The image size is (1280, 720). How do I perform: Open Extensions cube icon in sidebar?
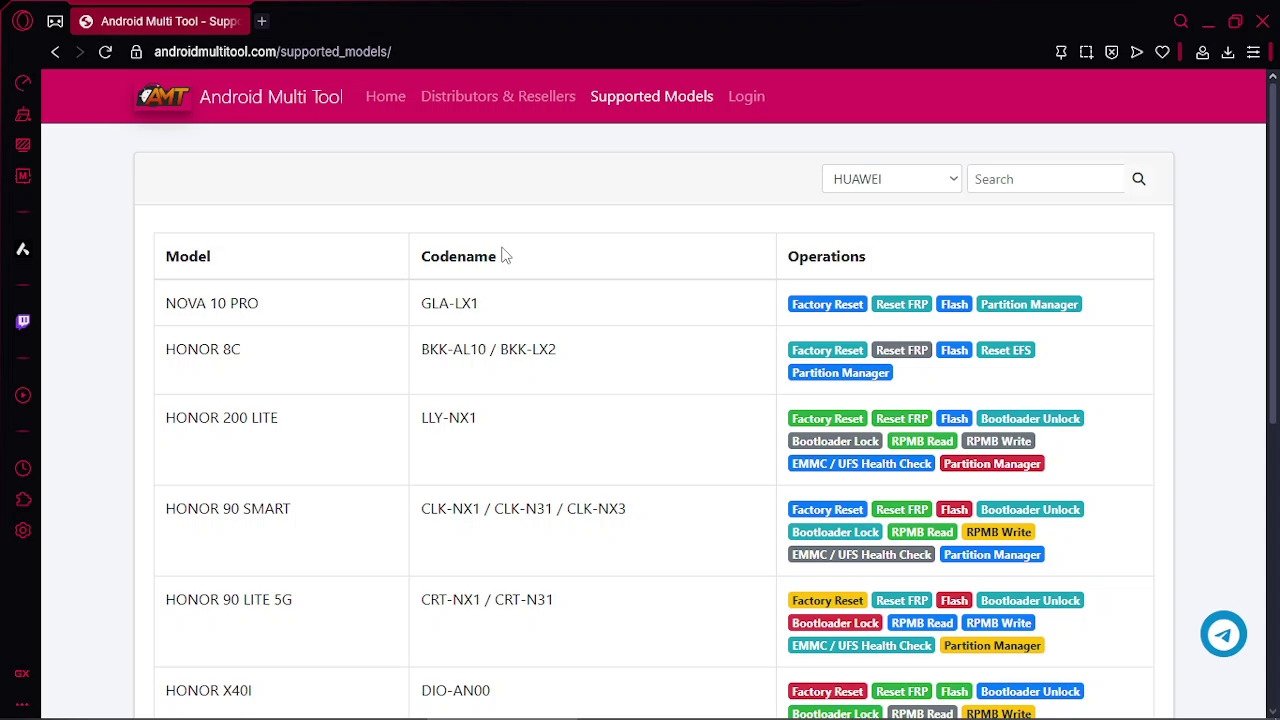22,499
